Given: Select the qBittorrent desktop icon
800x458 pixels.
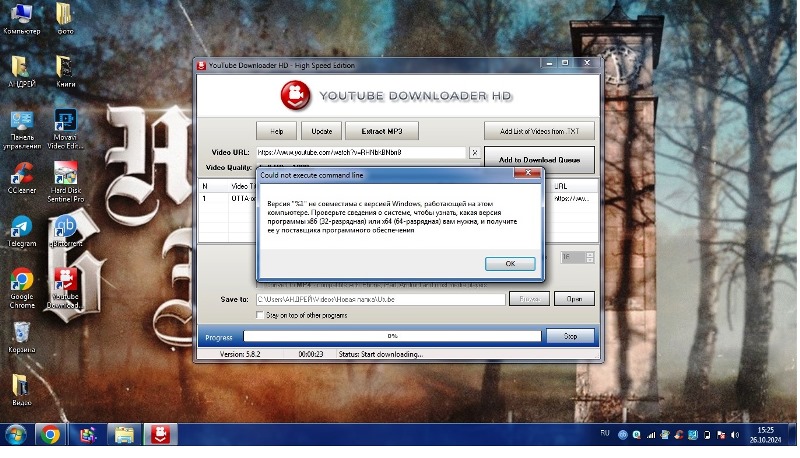Looking at the screenshot, I should 65,232.
